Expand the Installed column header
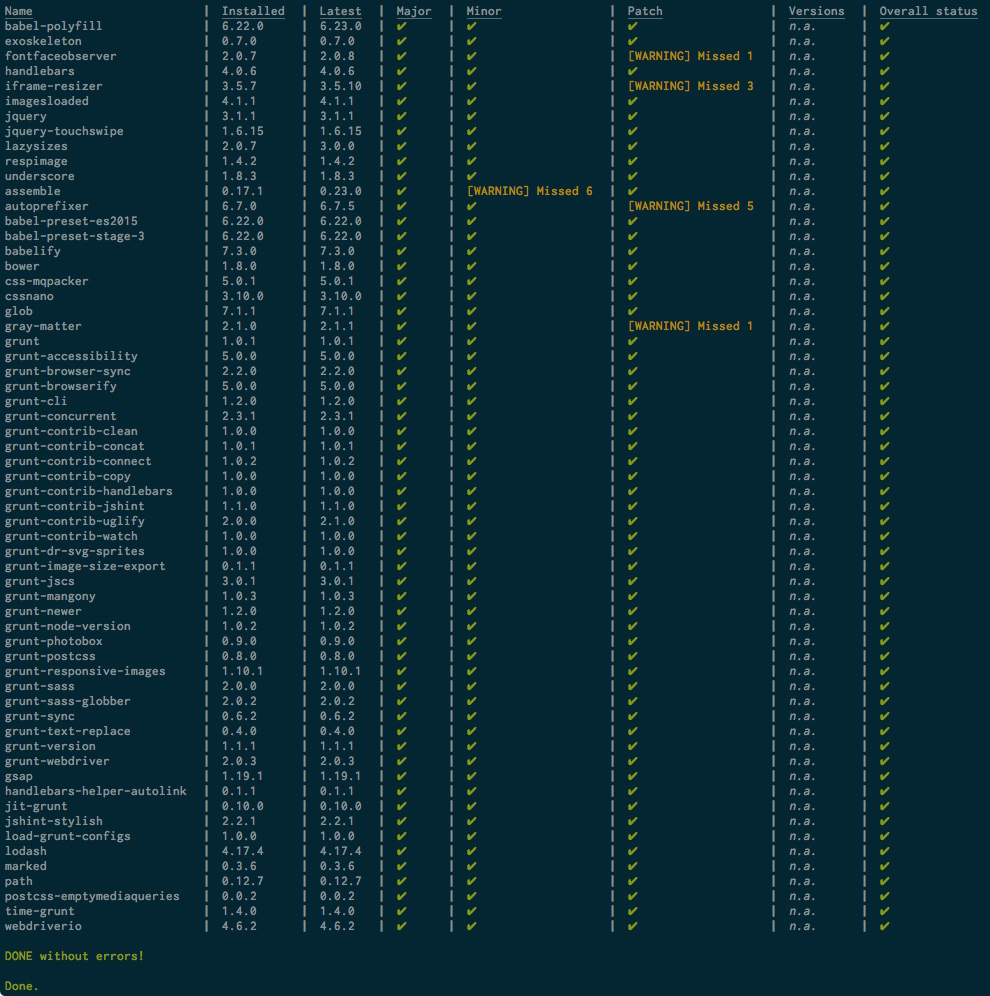 coord(252,11)
